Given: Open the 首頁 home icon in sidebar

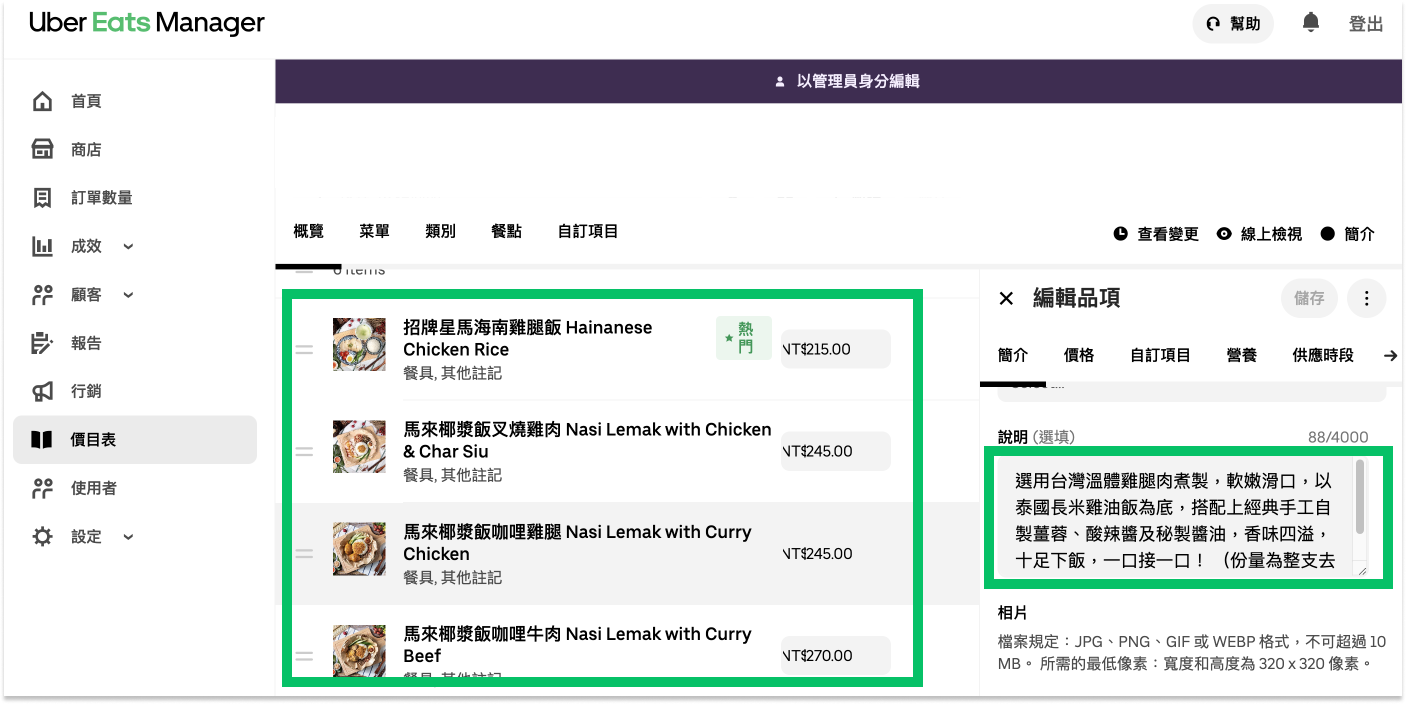Looking at the screenshot, I should [x=42, y=101].
